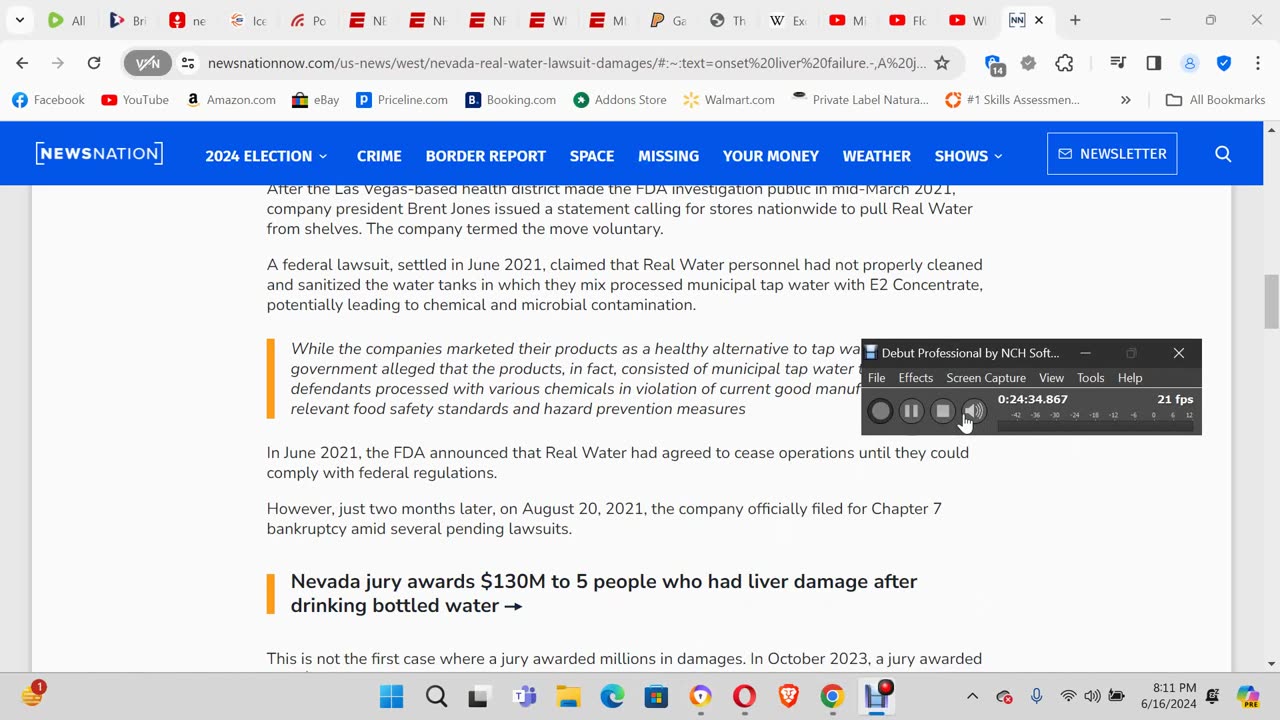Go forward to the next page

58,63
